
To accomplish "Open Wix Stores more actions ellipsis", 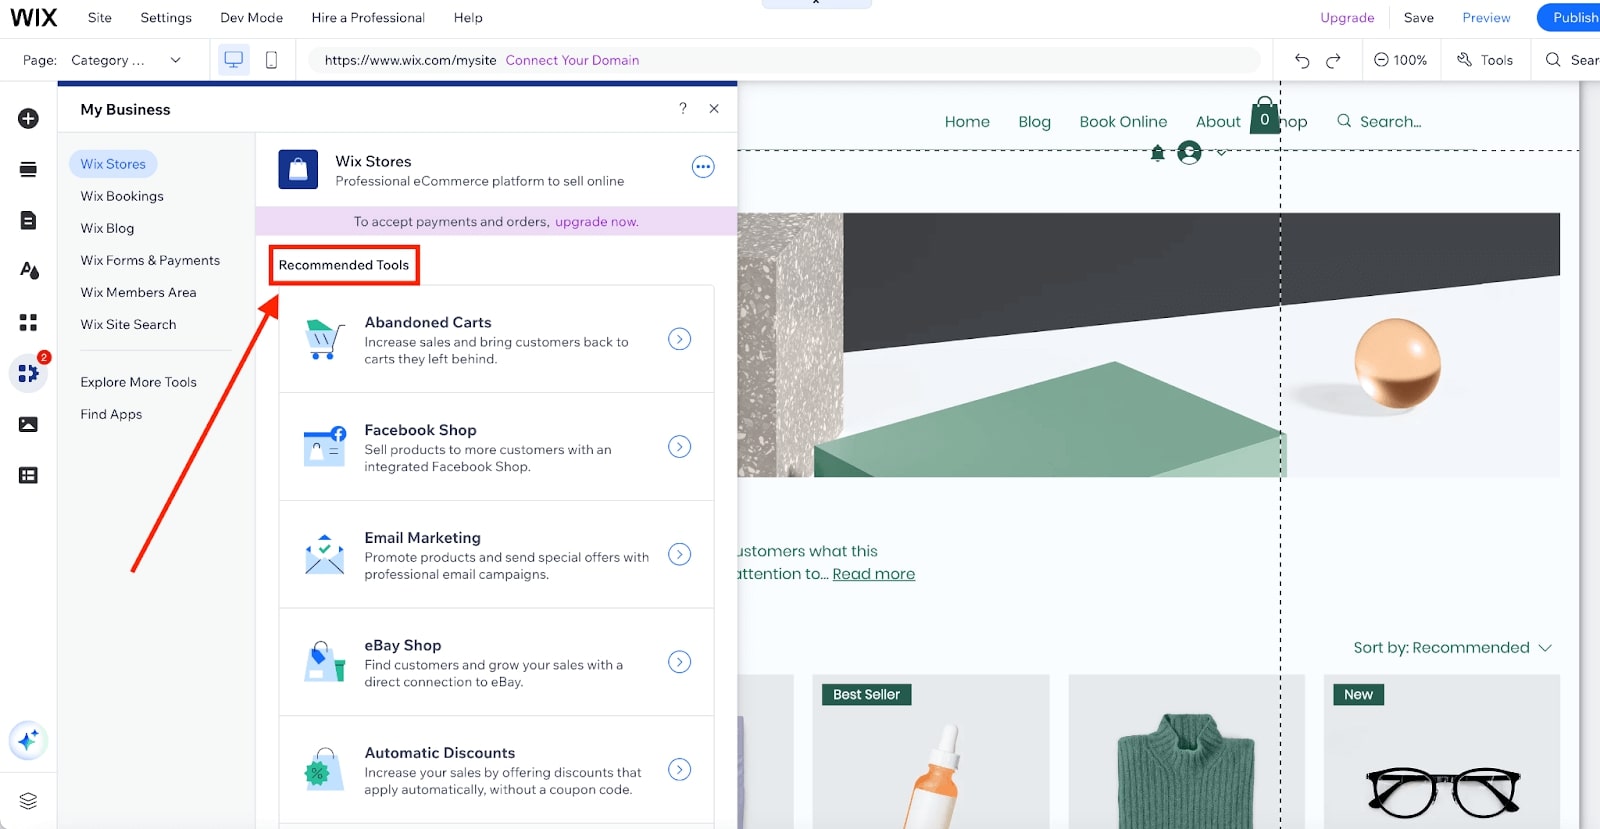I will click(703, 167).
